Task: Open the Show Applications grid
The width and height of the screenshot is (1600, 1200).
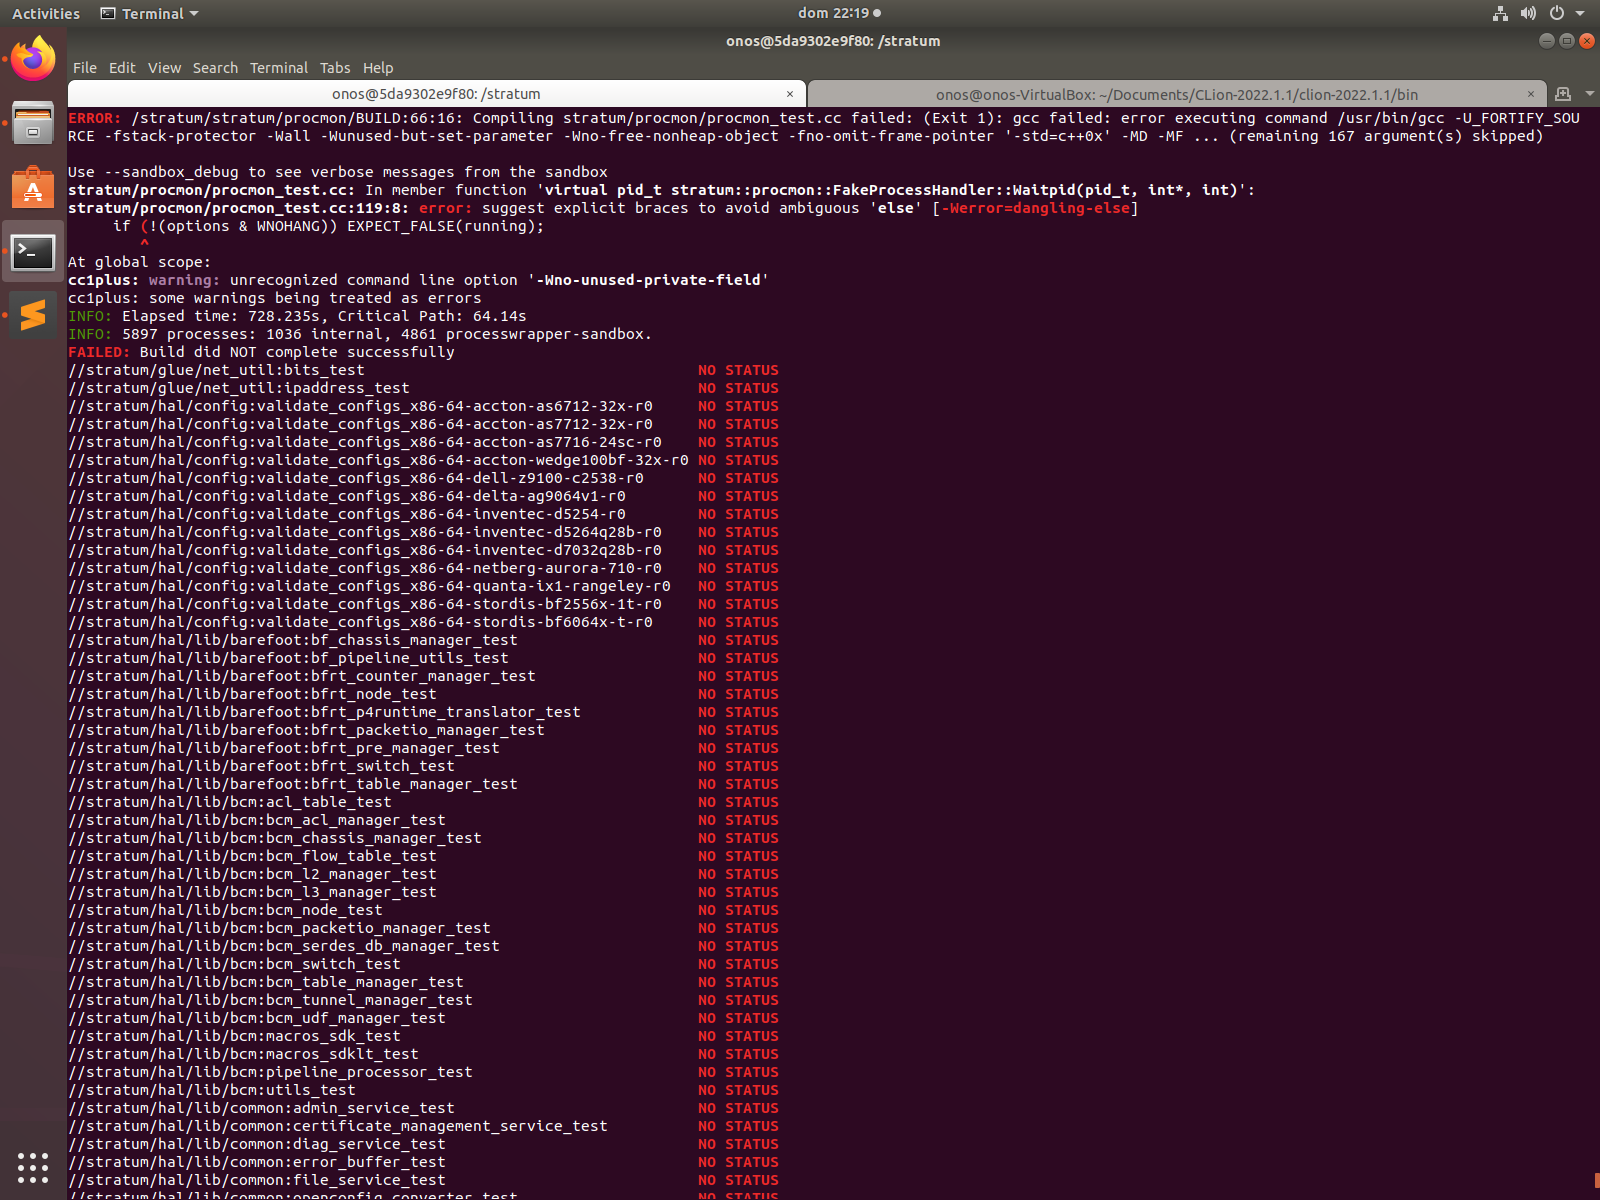Action: tap(33, 1167)
